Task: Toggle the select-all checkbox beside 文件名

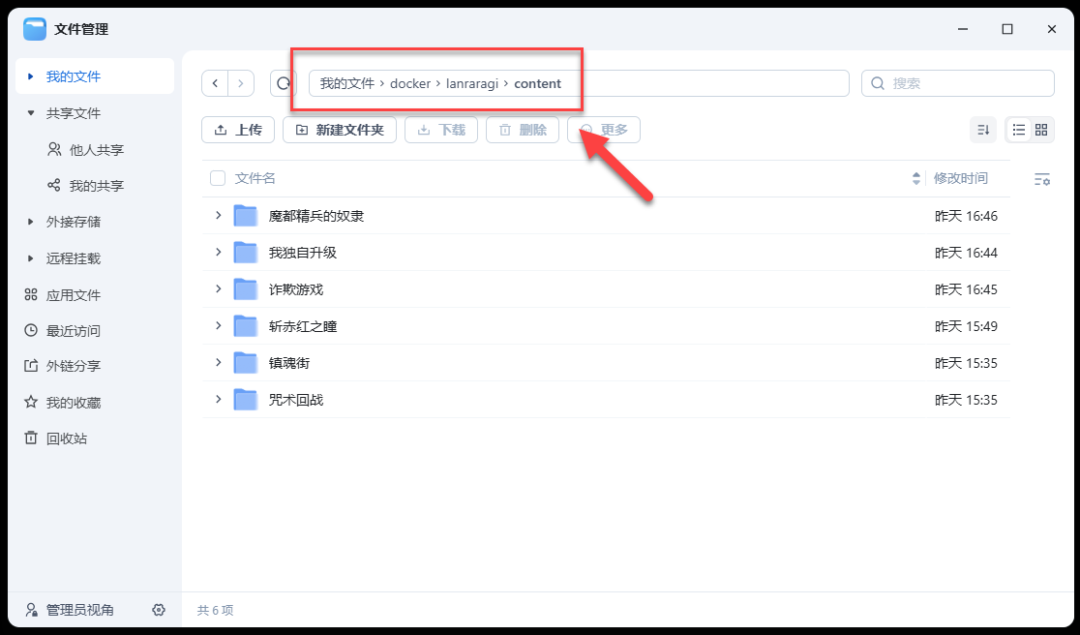Action: 218,178
